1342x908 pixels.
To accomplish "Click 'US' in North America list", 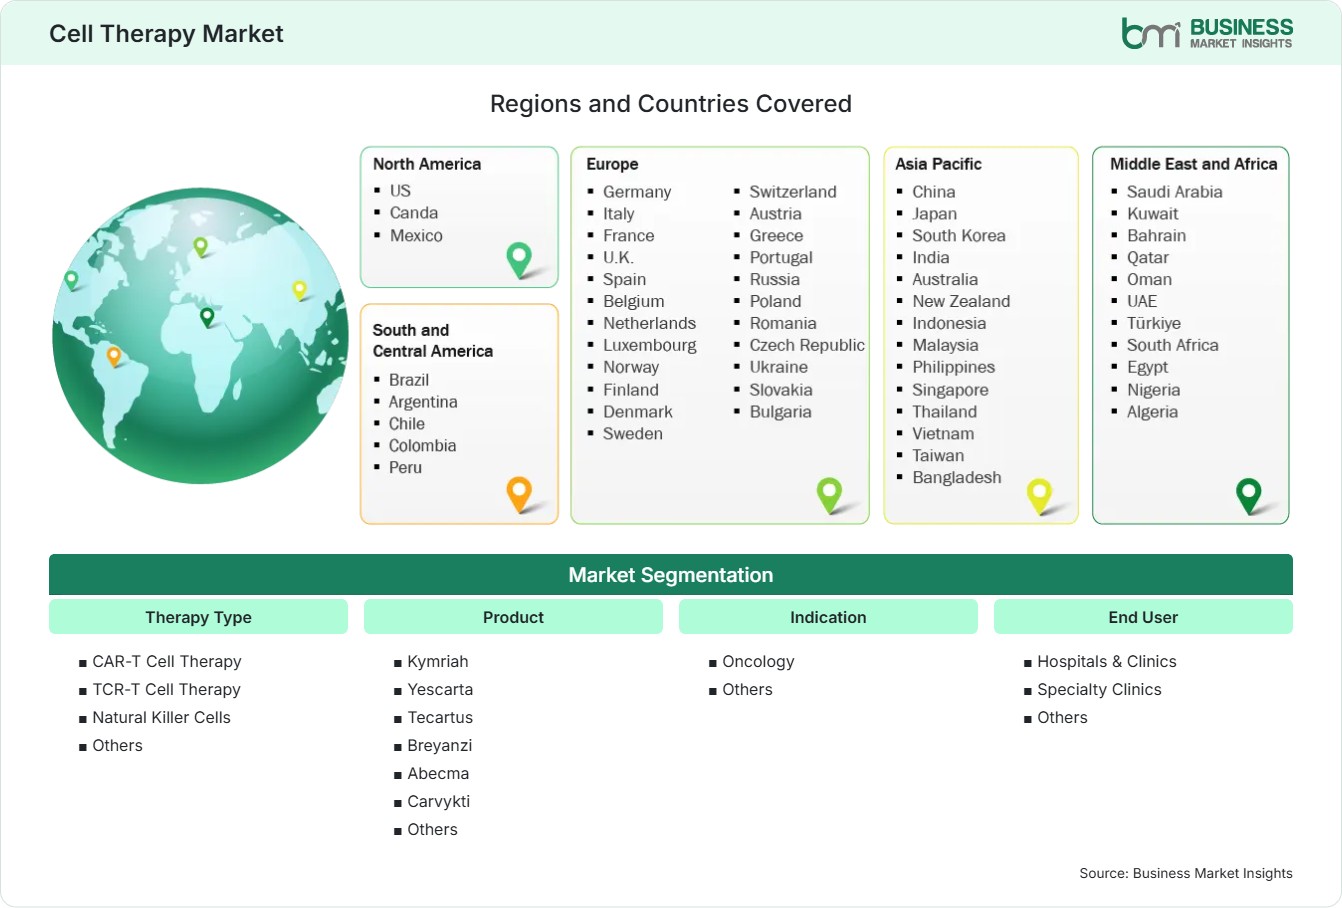I will [x=400, y=190].
